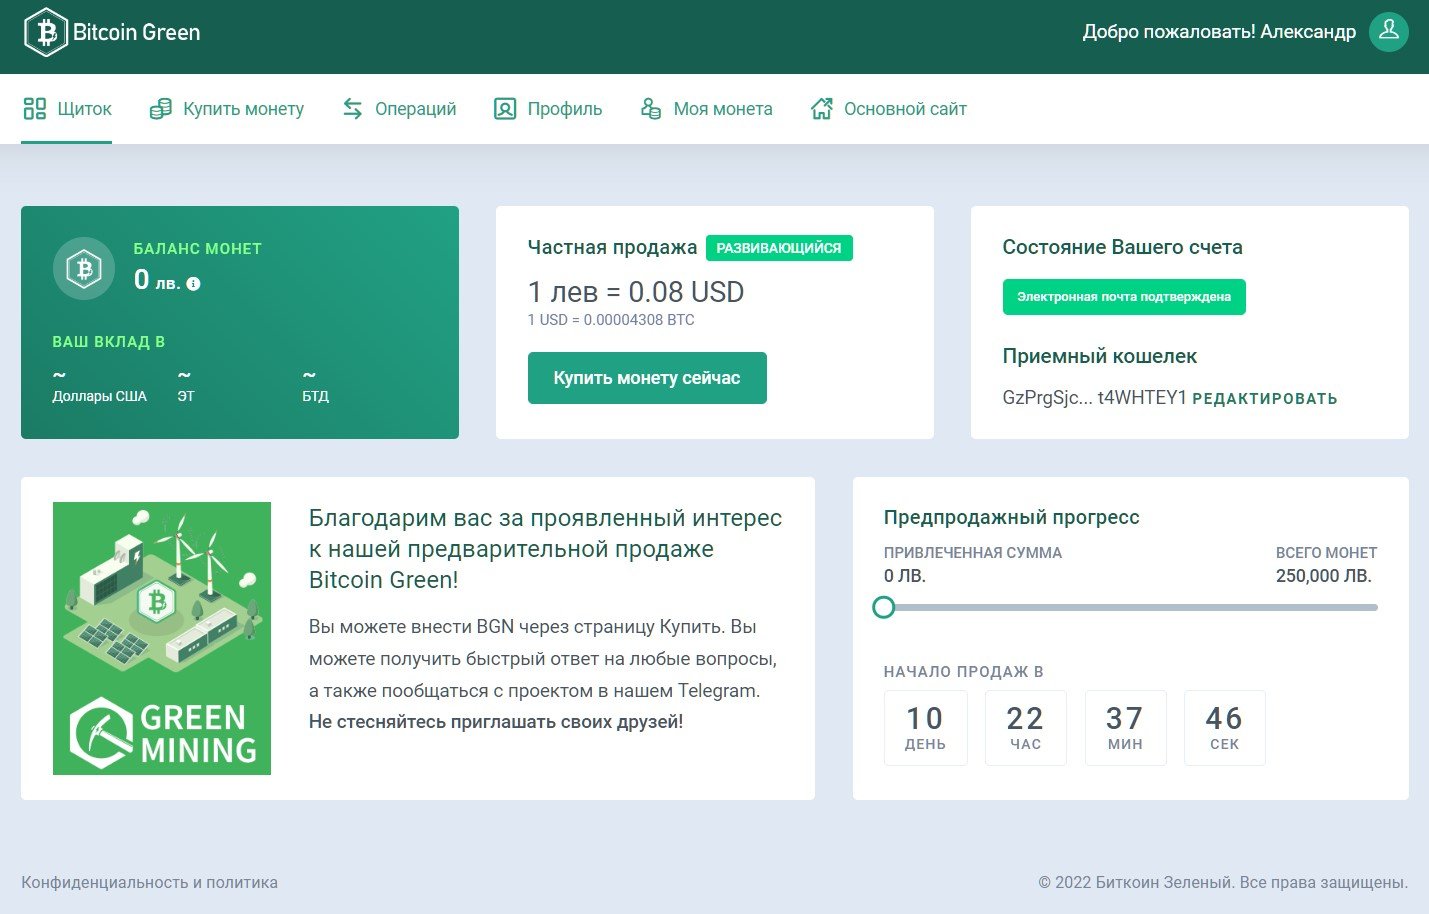
Task: Click the 22 ЧАС countdown box
Action: tap(1025, 728)
